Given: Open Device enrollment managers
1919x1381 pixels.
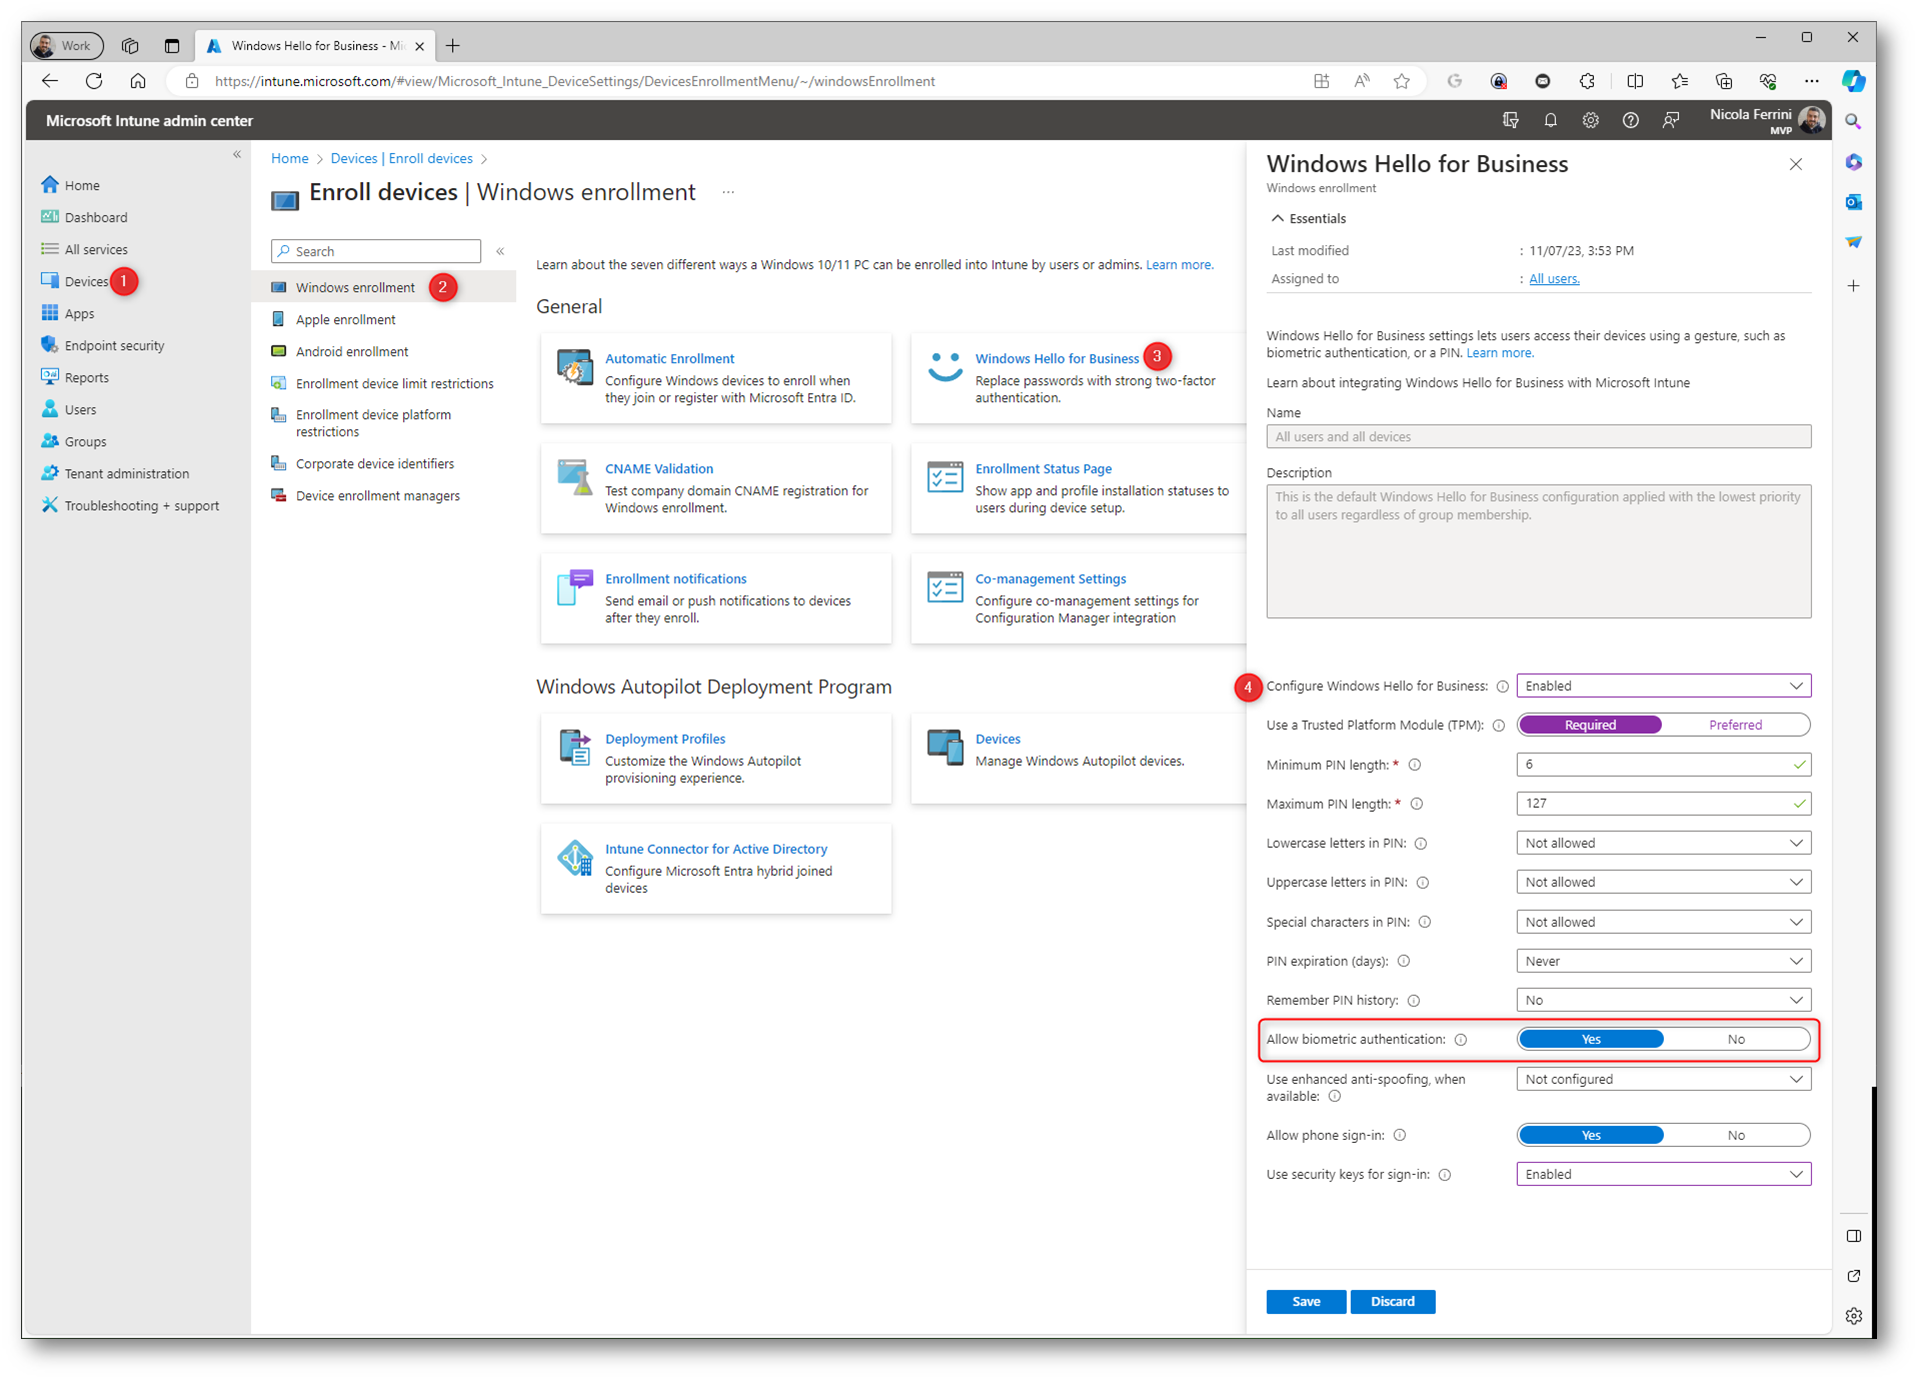Looking at the screenshot, I should (377, 495).
